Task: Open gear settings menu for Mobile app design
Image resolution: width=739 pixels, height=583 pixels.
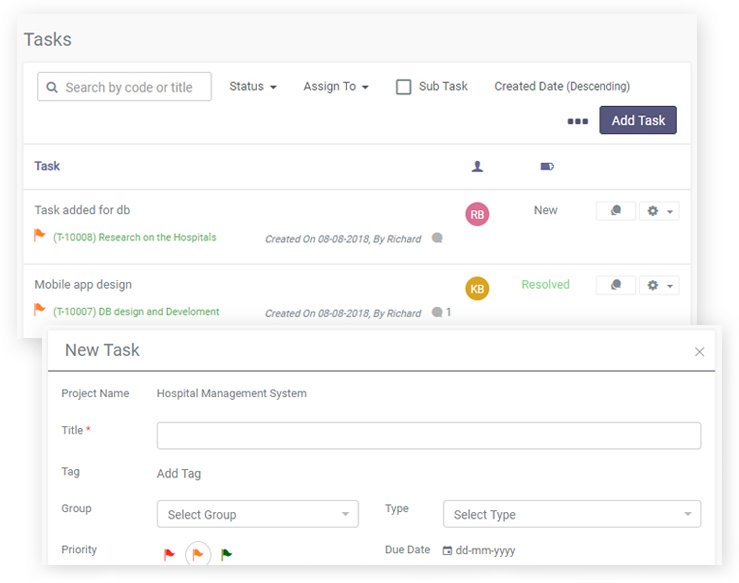Action: (x=660, y=286)
